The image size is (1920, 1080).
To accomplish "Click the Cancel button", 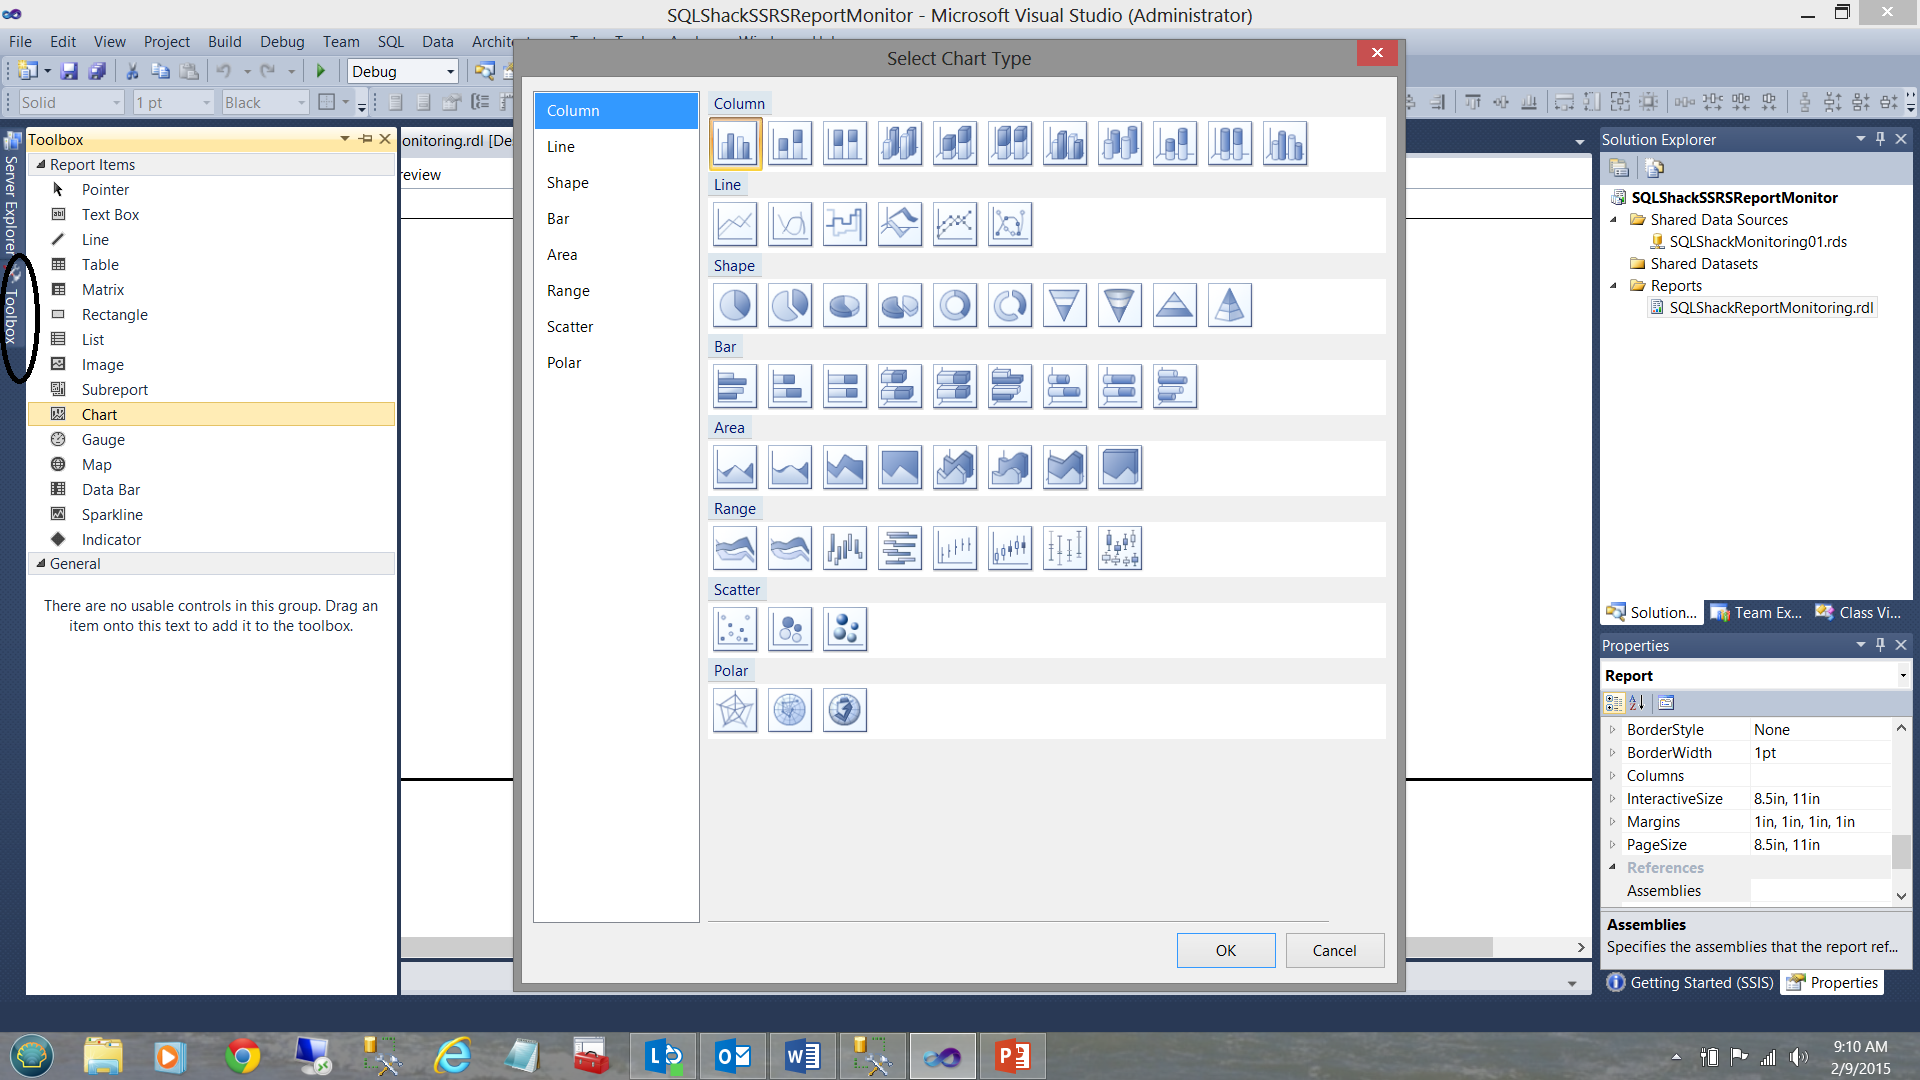I will click(1334, 950).
